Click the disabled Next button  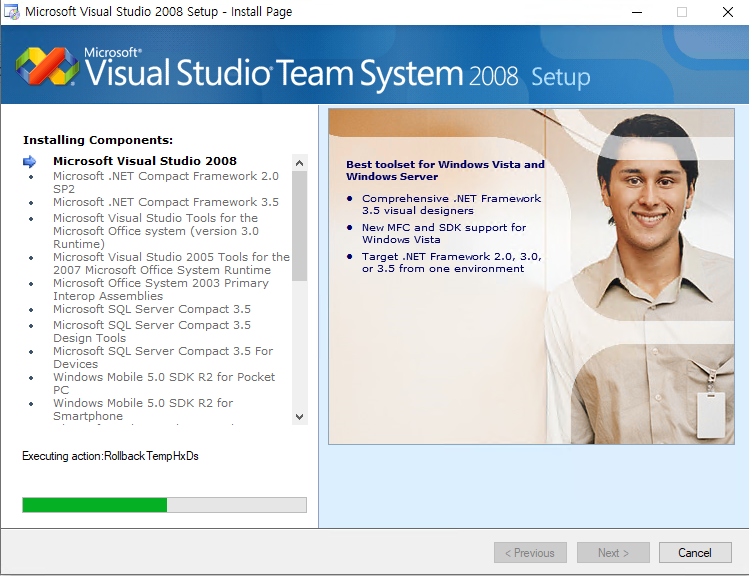pos(613,553)
